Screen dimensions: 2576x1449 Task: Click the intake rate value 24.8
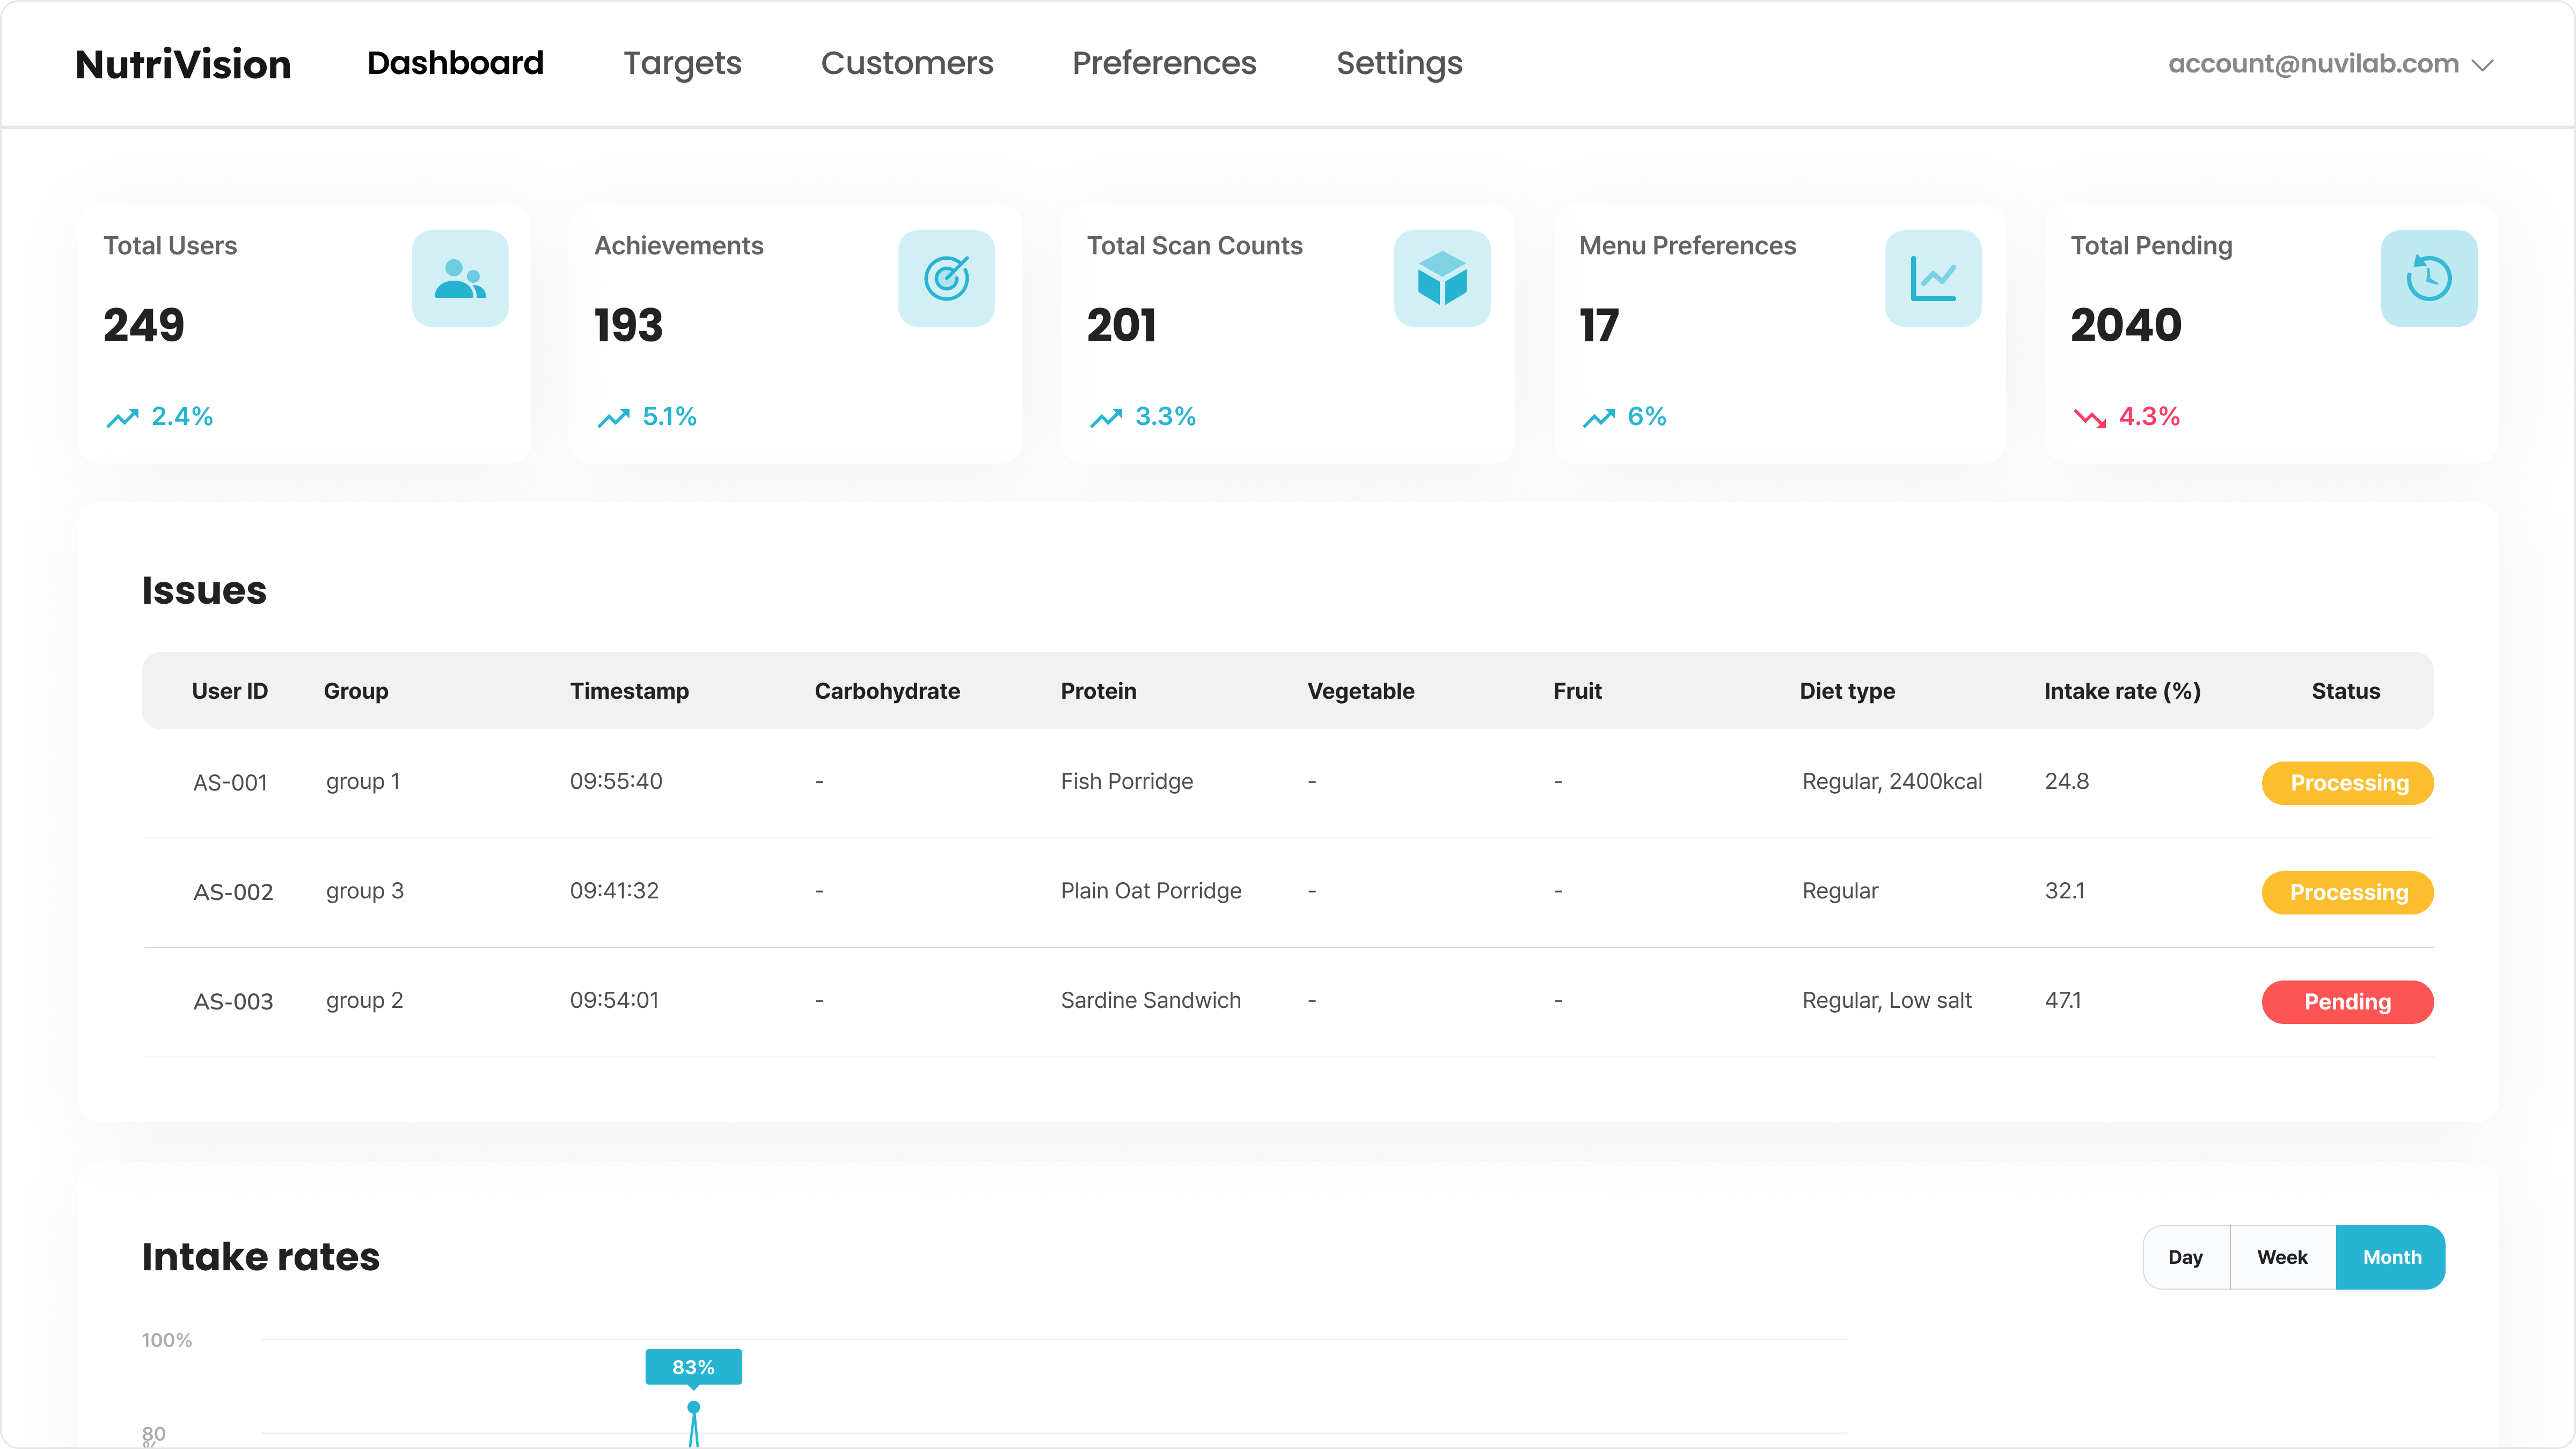pyautogui.click(x=2067, y=782)
